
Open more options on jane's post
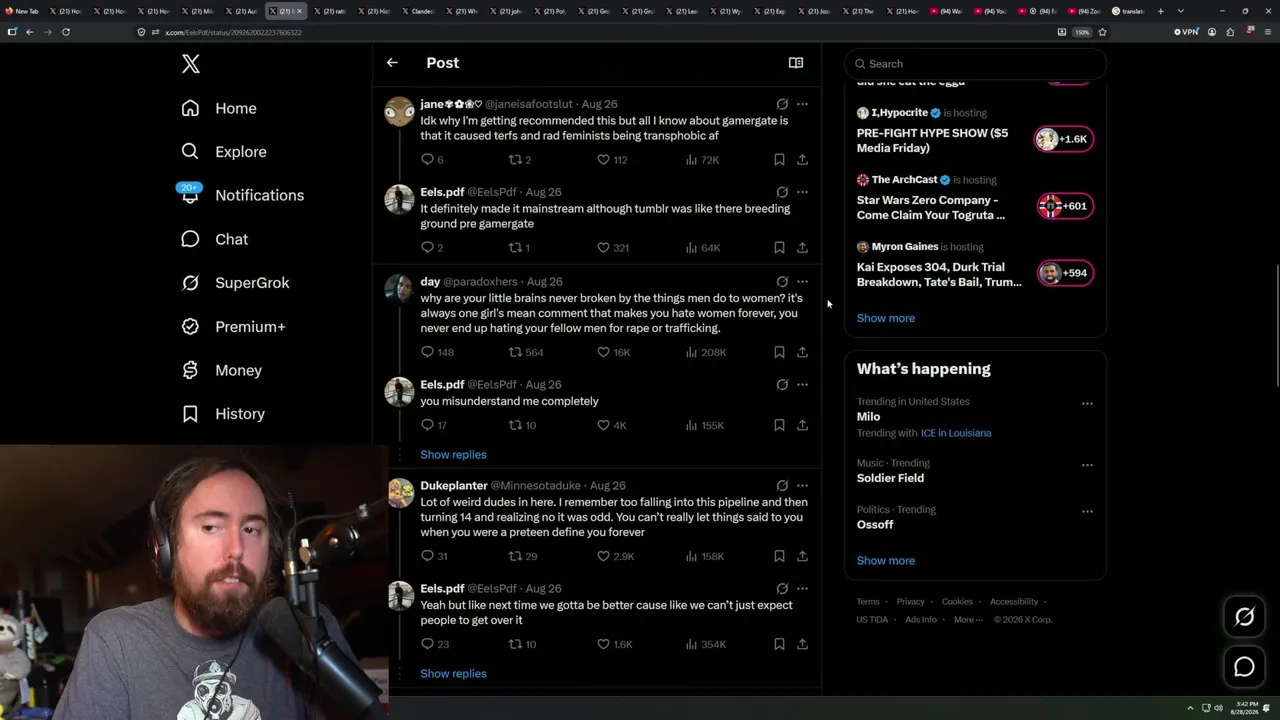point(802,104)
